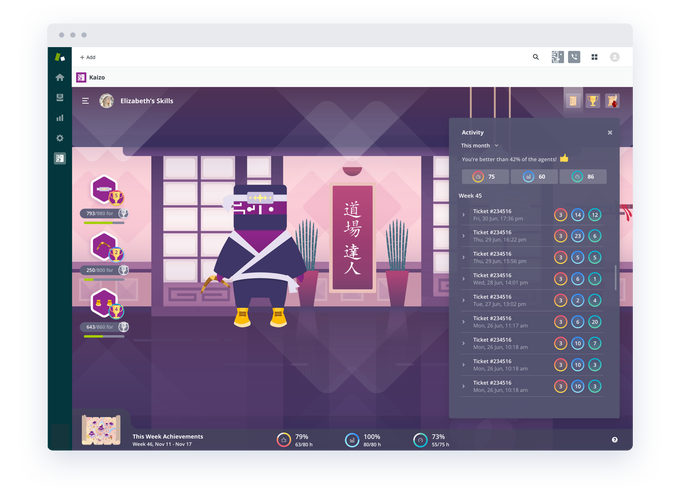
Task: Expand the Fri, 30 Jun, 17:36 pm ticket
Action: [463, 214]
